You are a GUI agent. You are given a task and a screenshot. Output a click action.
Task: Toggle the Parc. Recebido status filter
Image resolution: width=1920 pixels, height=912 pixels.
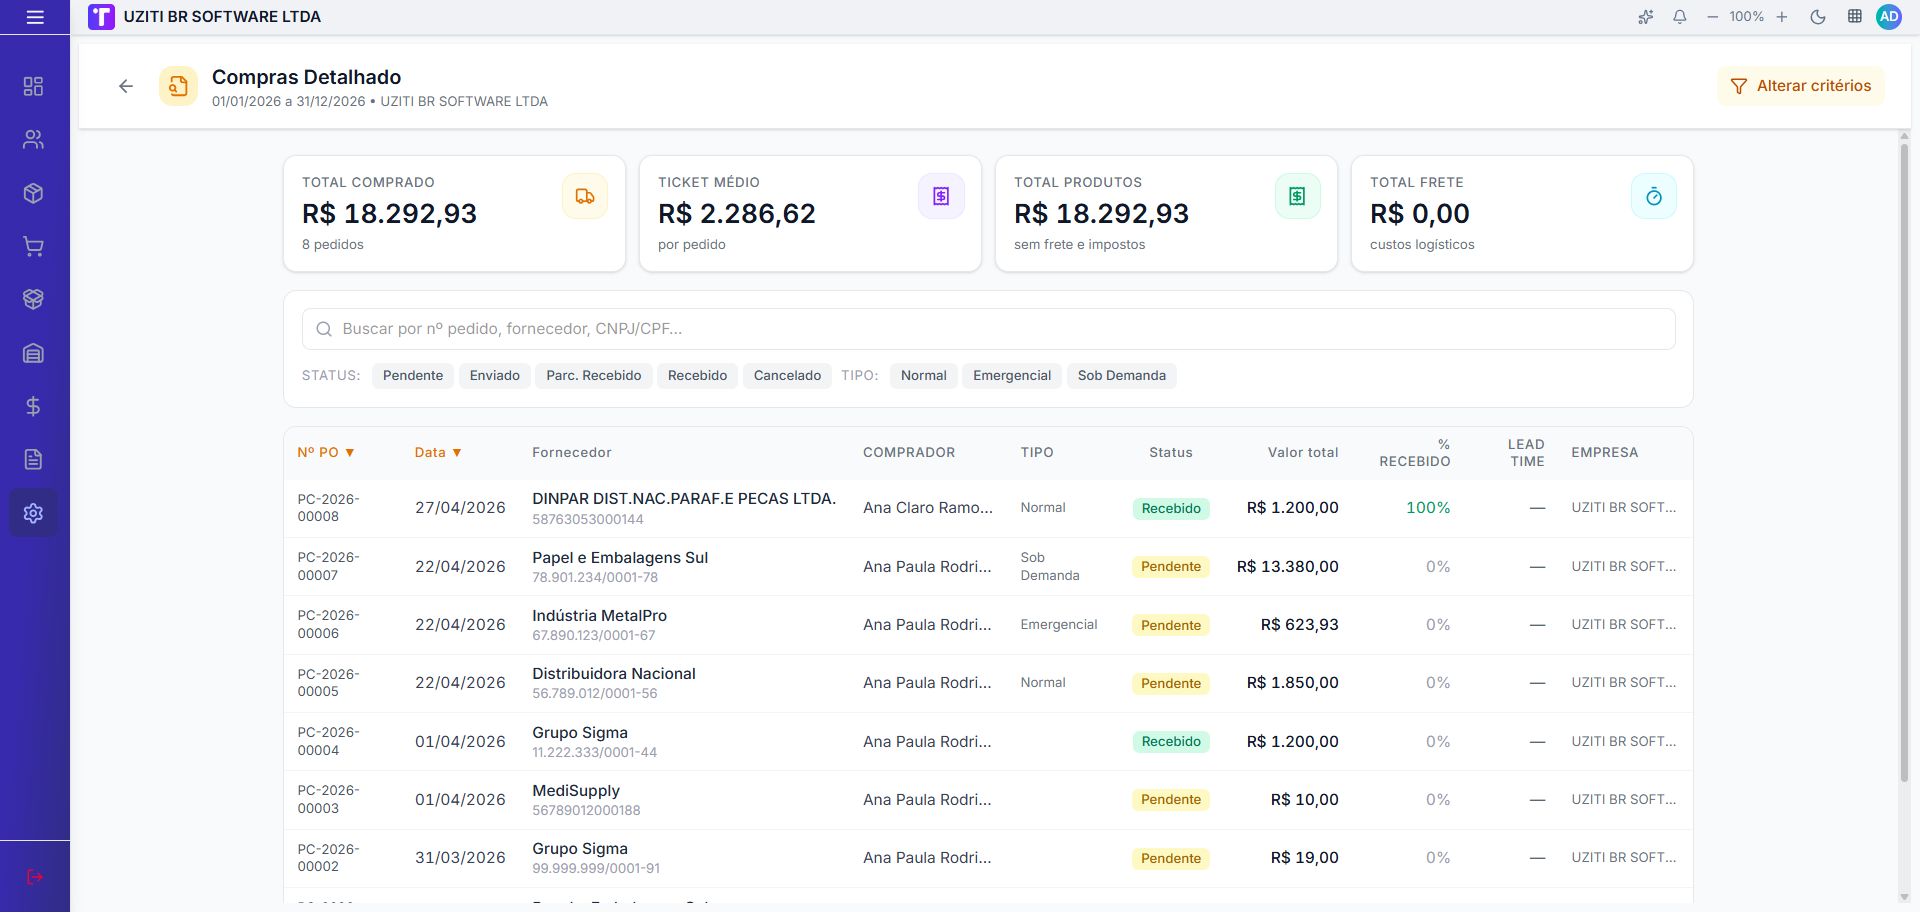(594, 376)
